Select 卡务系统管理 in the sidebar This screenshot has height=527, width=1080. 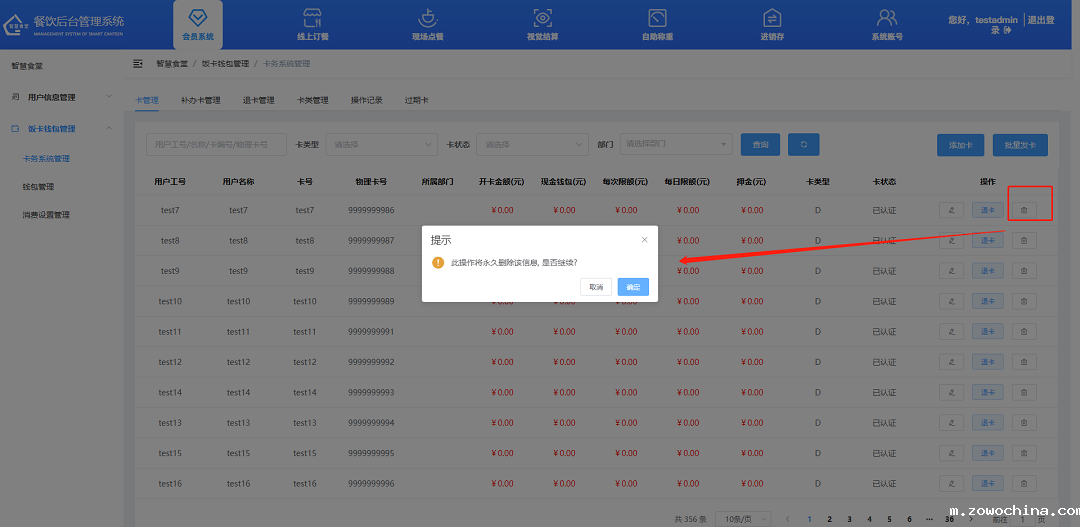(46, 158)
